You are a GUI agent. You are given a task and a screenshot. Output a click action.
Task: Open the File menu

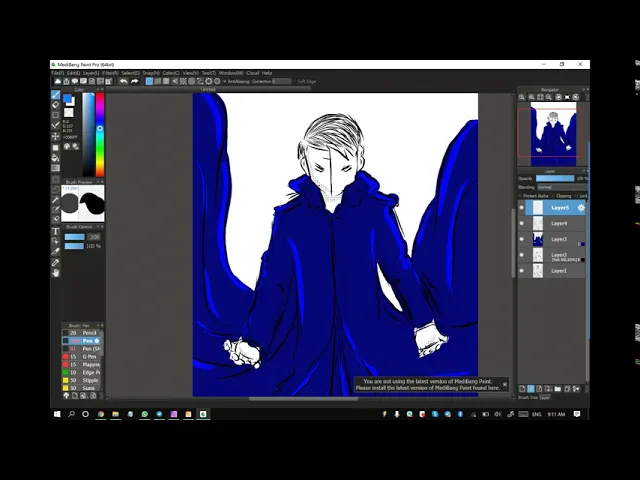point(58,73)
